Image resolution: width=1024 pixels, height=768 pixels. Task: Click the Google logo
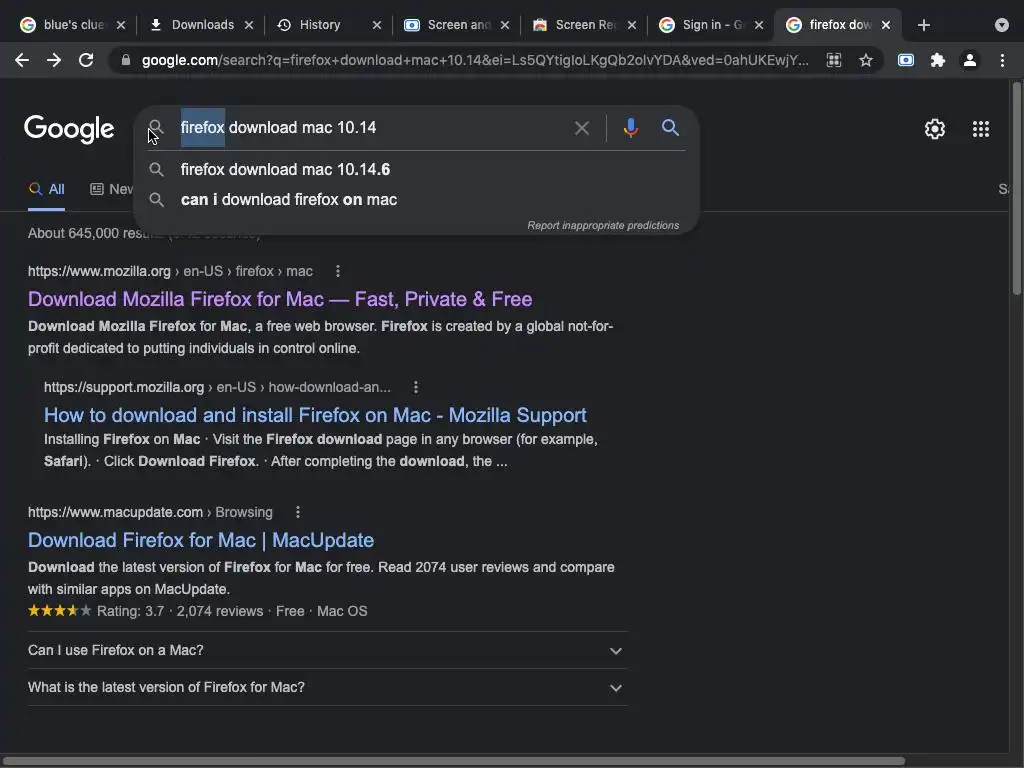pos(69,129)
